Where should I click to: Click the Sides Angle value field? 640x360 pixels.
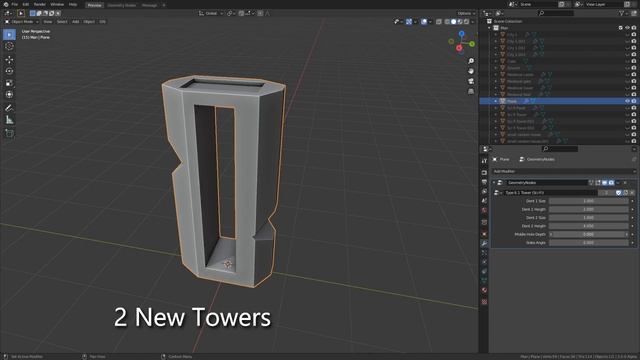pyautogui.click(x=588, y=243)
